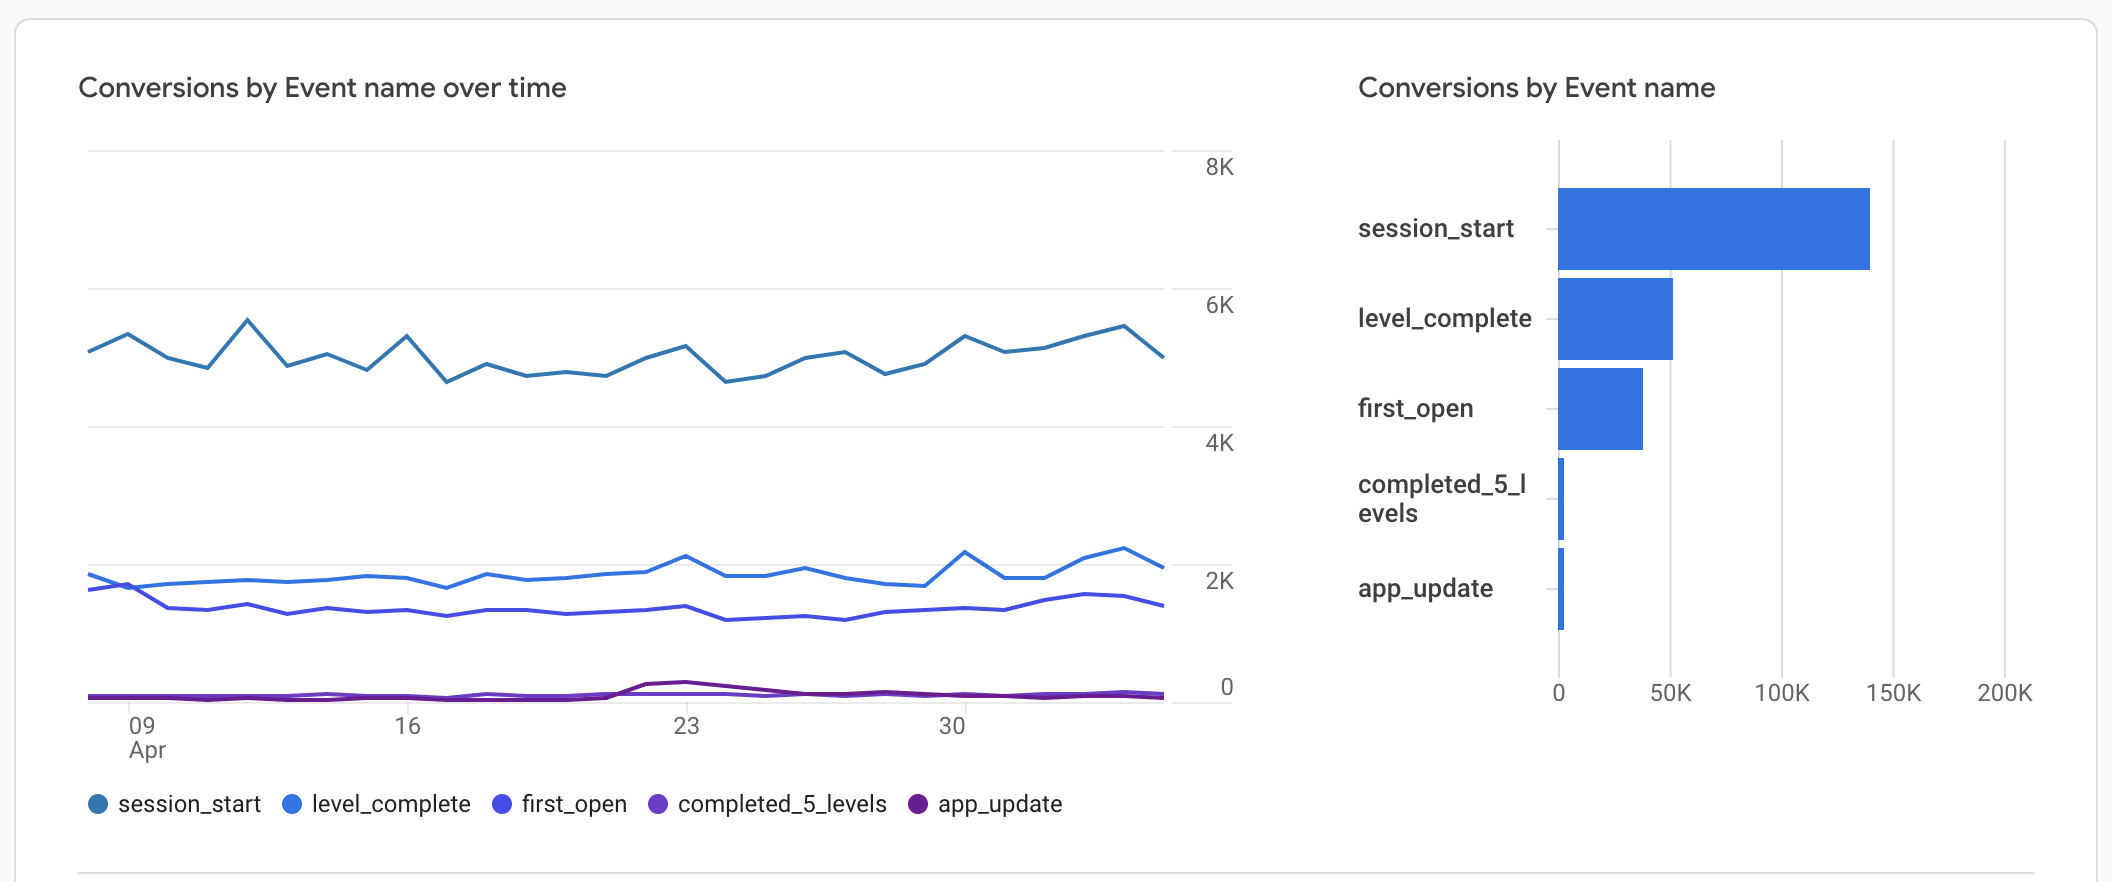The width and height of the screenshot is (2112, 882).
Task: Click the session_start bar in bar chart
Action: click(x=1714, y=229)
